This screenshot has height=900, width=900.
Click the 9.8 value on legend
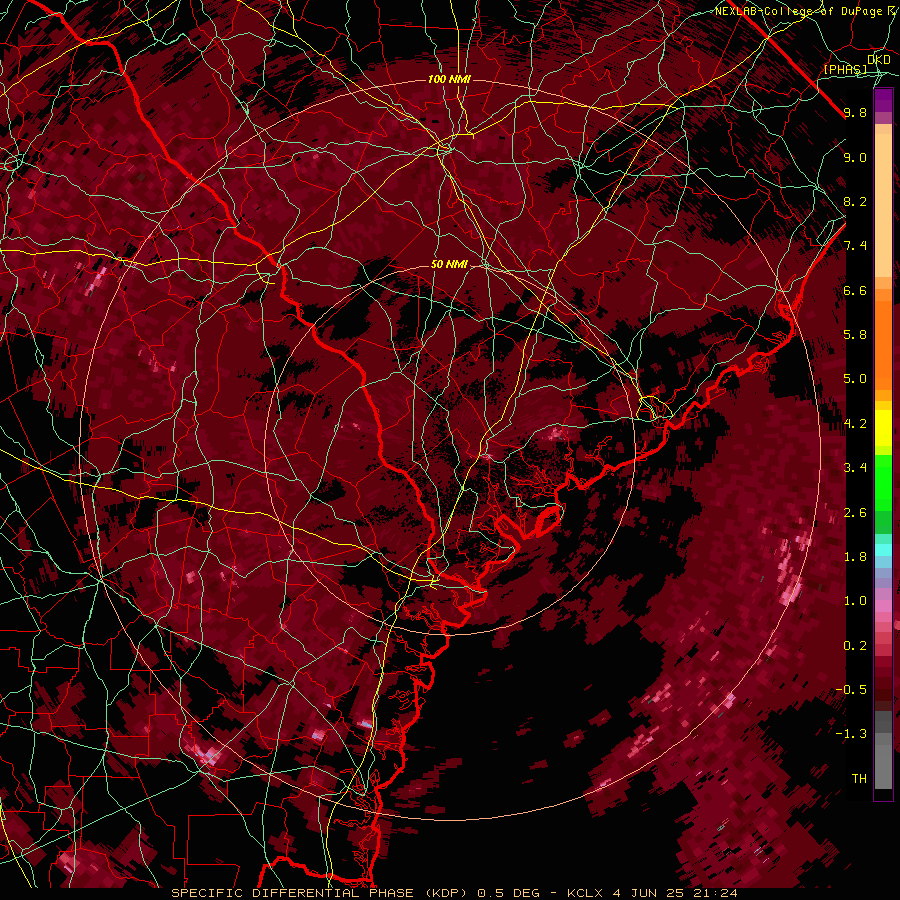pyautogui.click(x=855, y=113)
